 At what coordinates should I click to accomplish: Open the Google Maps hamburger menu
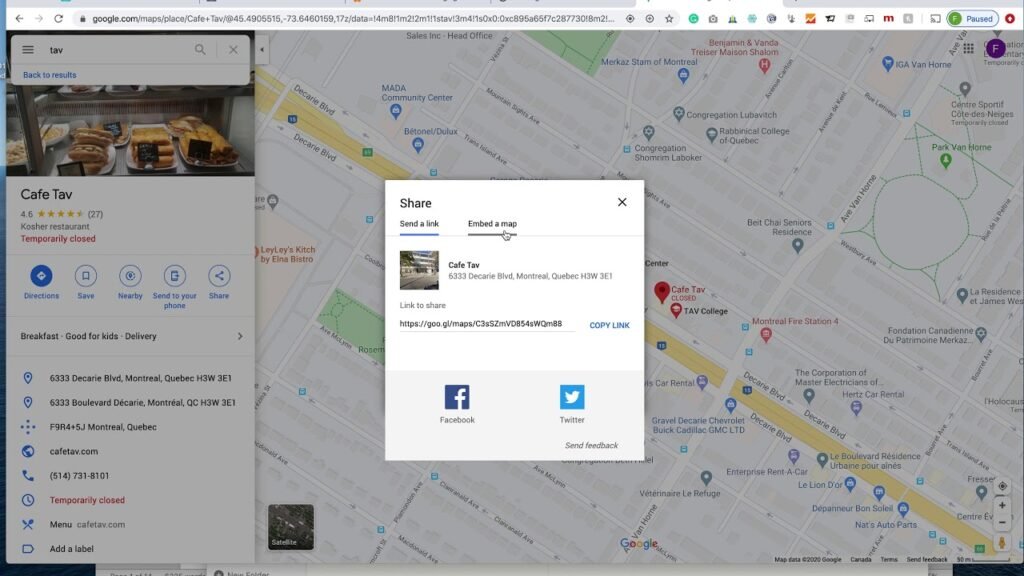(x=27, y=50)
